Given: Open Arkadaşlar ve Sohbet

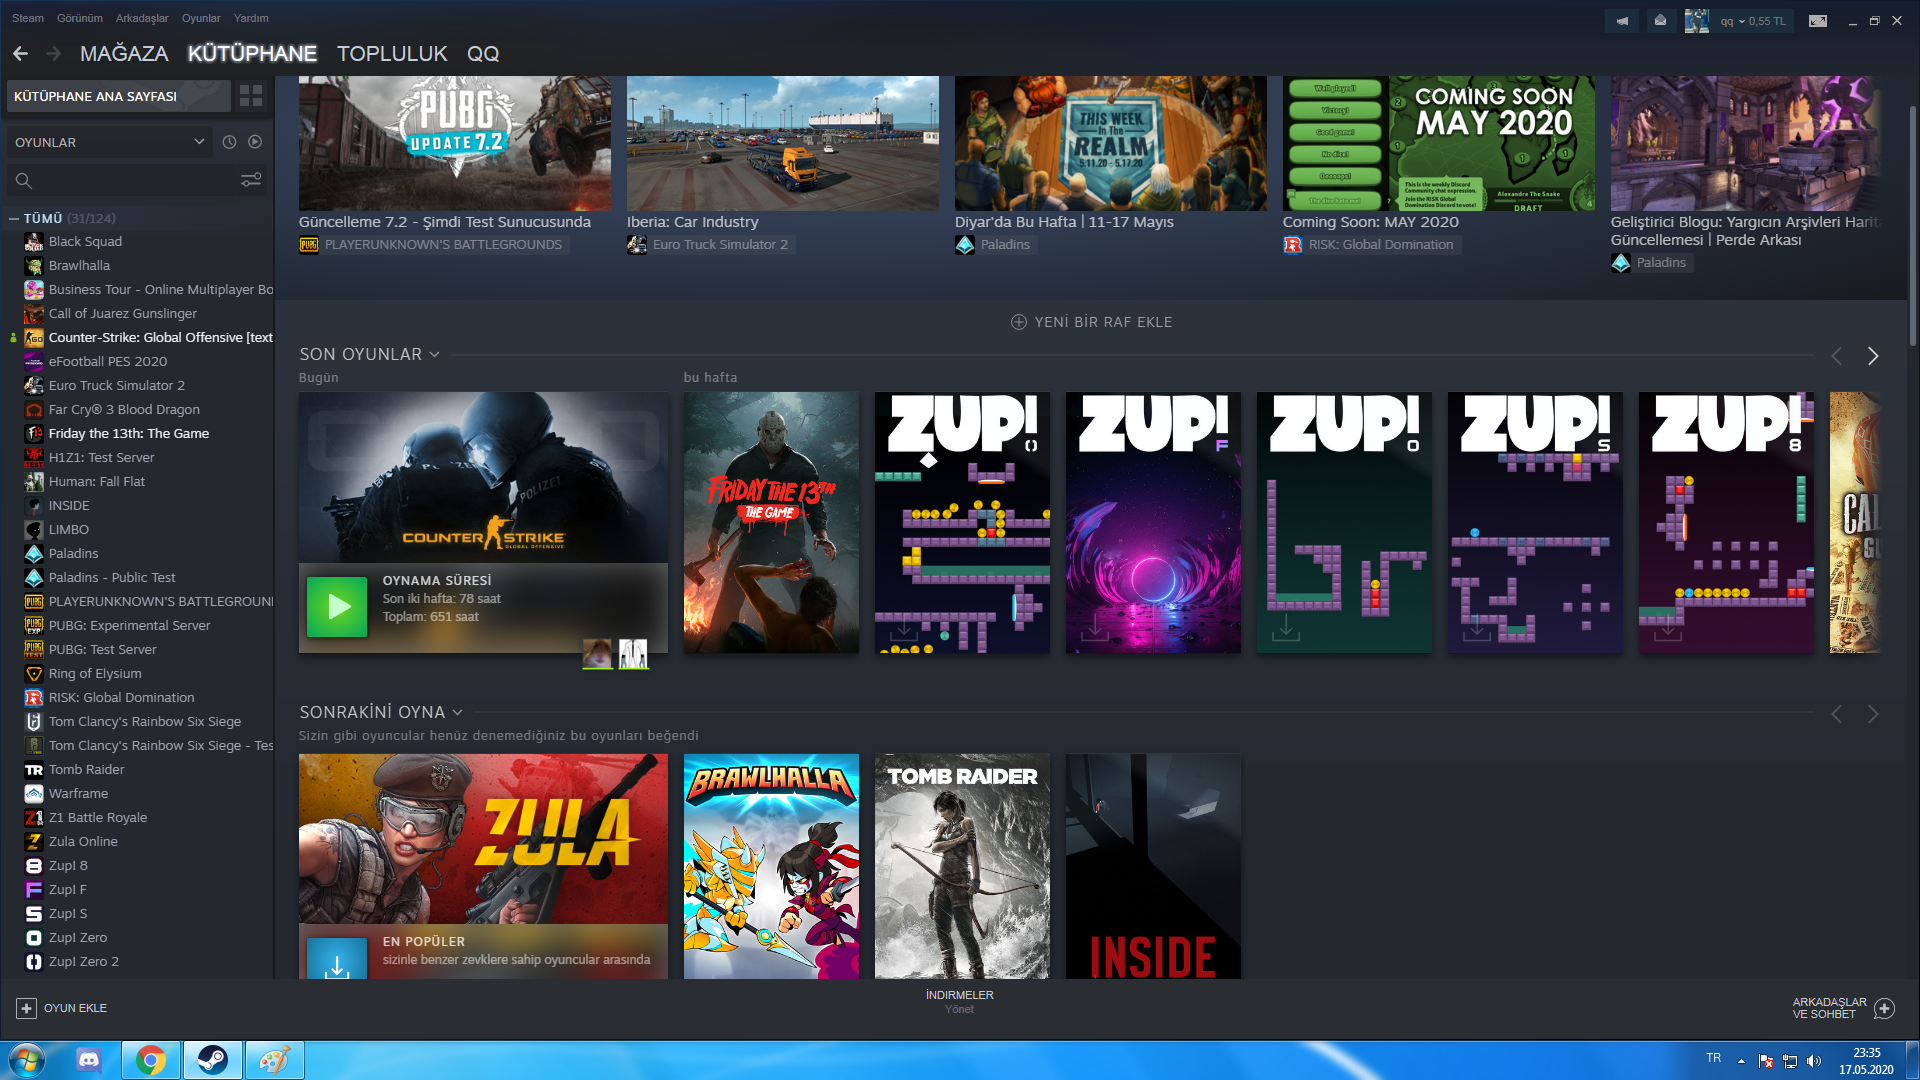Looking at the screenshot, I should (1843, 1008).
